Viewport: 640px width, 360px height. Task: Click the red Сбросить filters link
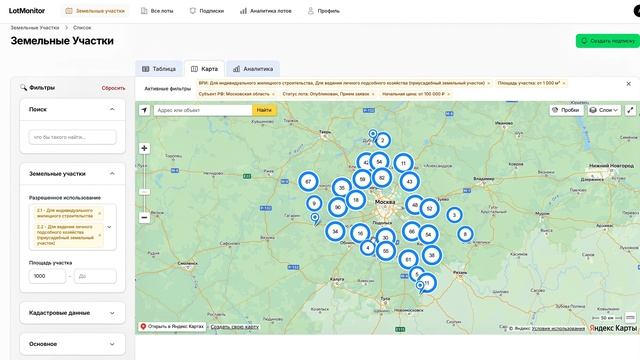113,88
